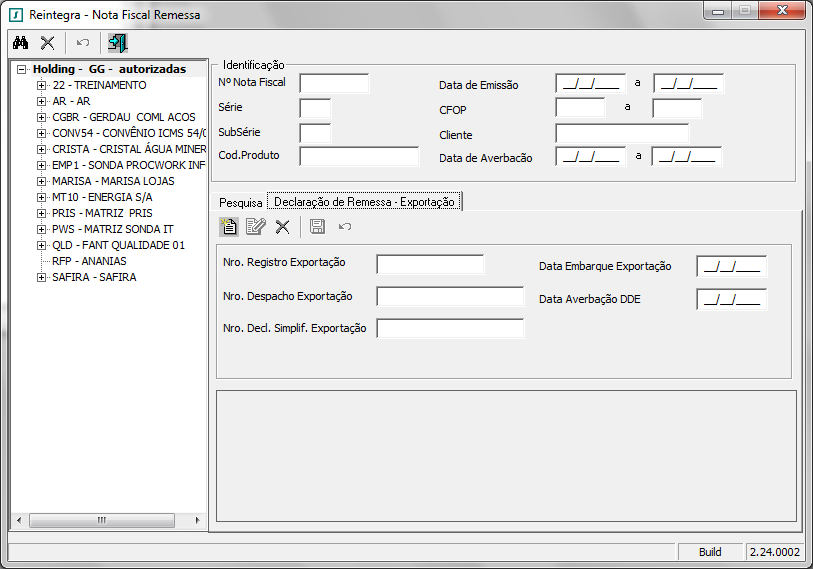Switch to the Pesquisa tab
Viewport: 813px width, 569px height.
coord(239,202)
